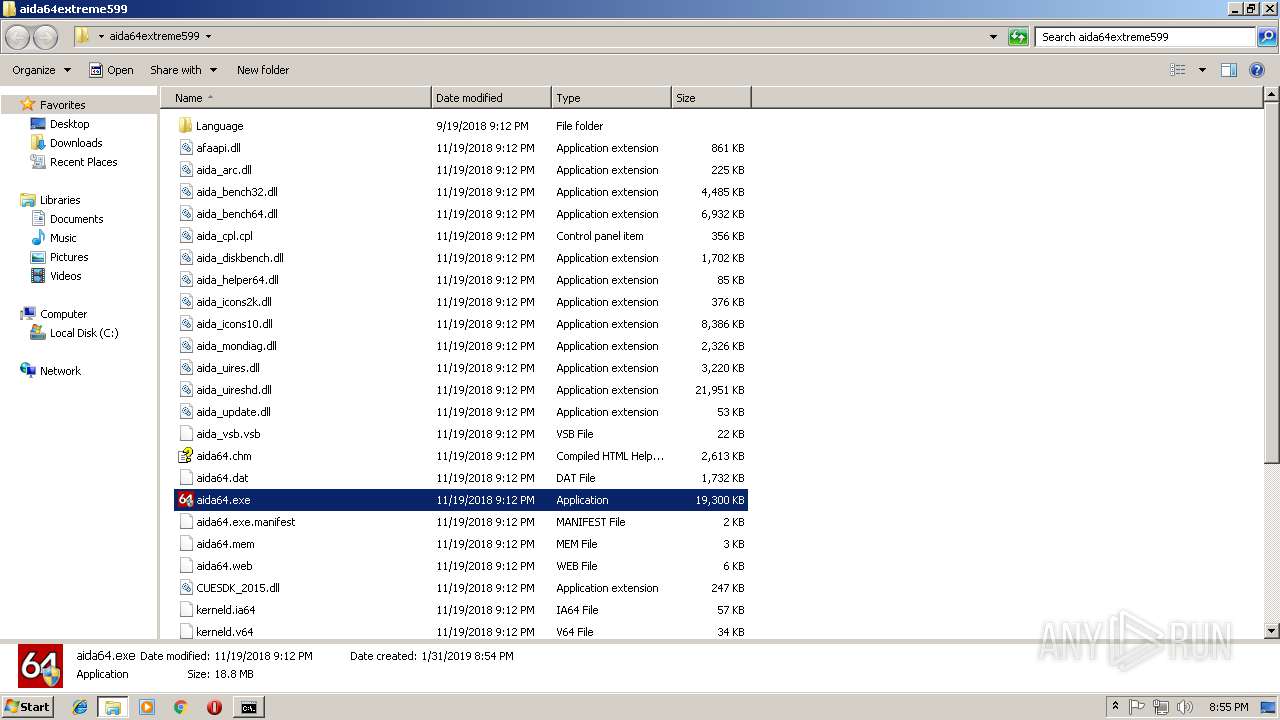
Task: Click Share with in the command bar
Action: [x=183, y=70]
